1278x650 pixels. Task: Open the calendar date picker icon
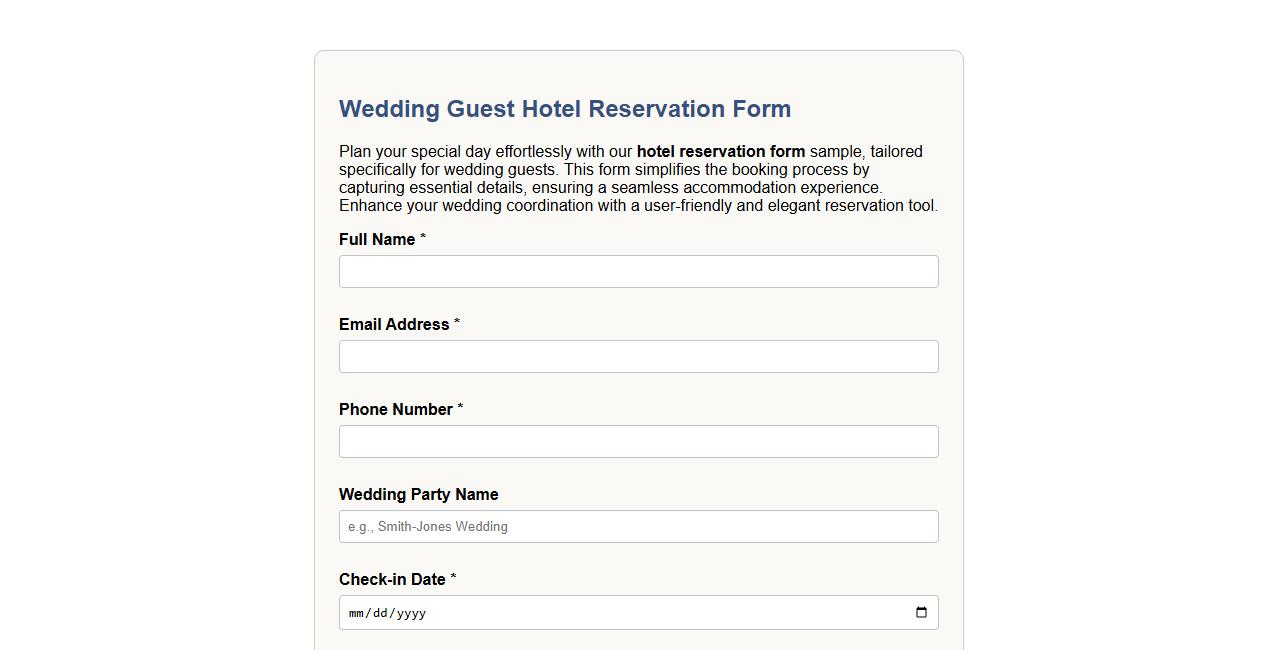920,612
